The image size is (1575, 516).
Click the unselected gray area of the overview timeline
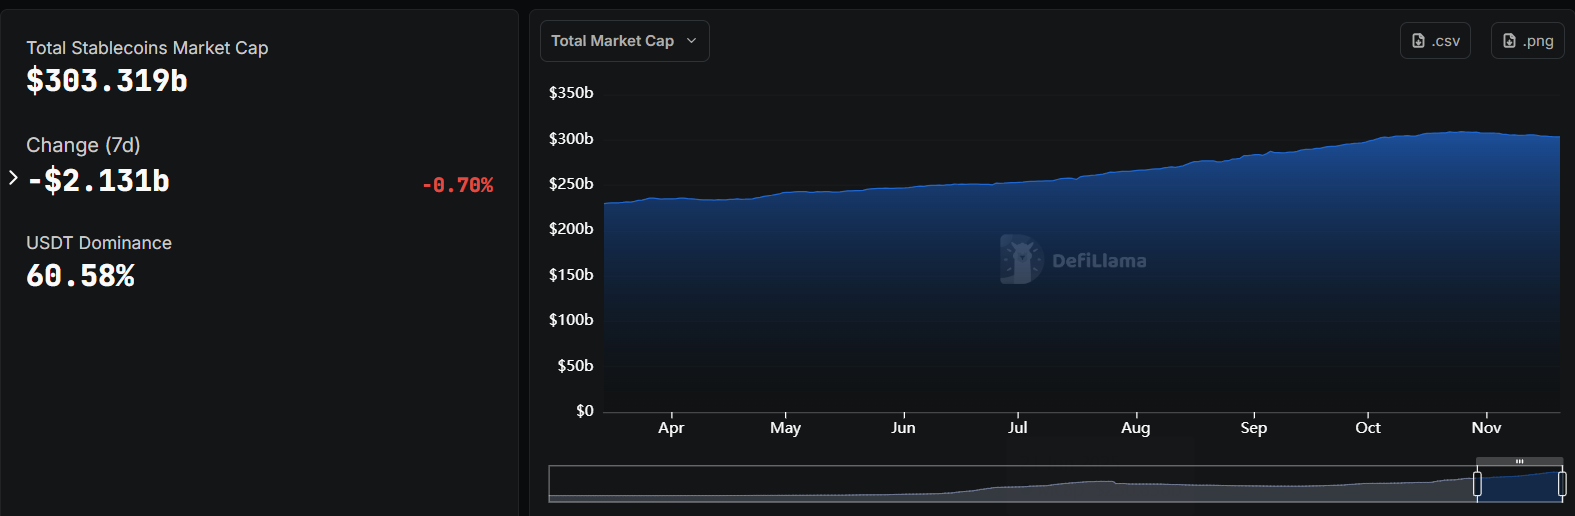(x=1000, y=484)
